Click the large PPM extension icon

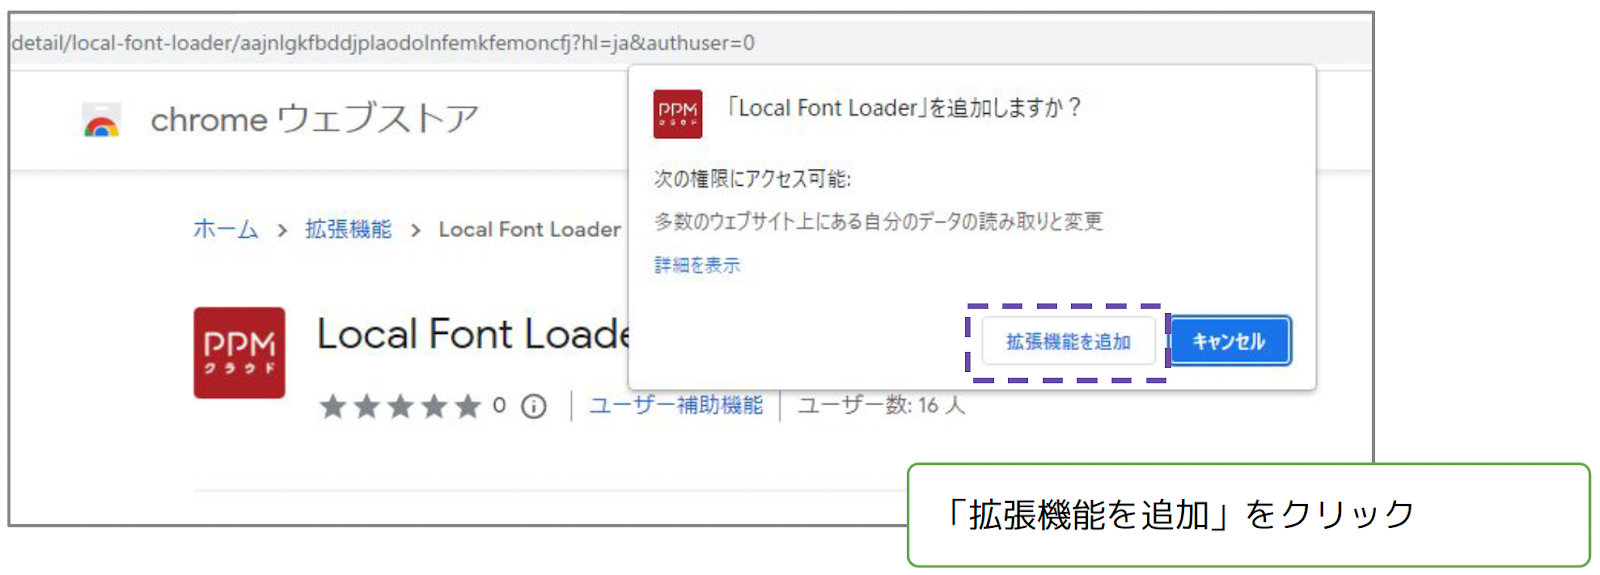[240, 353]
